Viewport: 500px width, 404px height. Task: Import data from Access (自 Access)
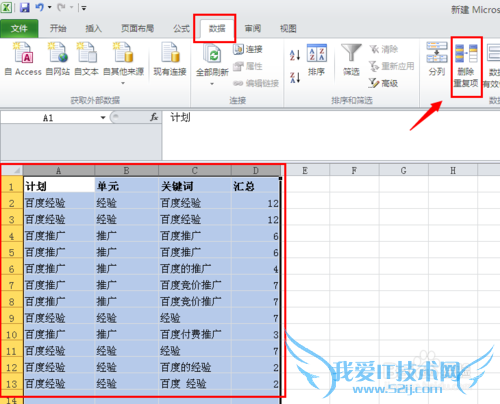tap(23, 59)
